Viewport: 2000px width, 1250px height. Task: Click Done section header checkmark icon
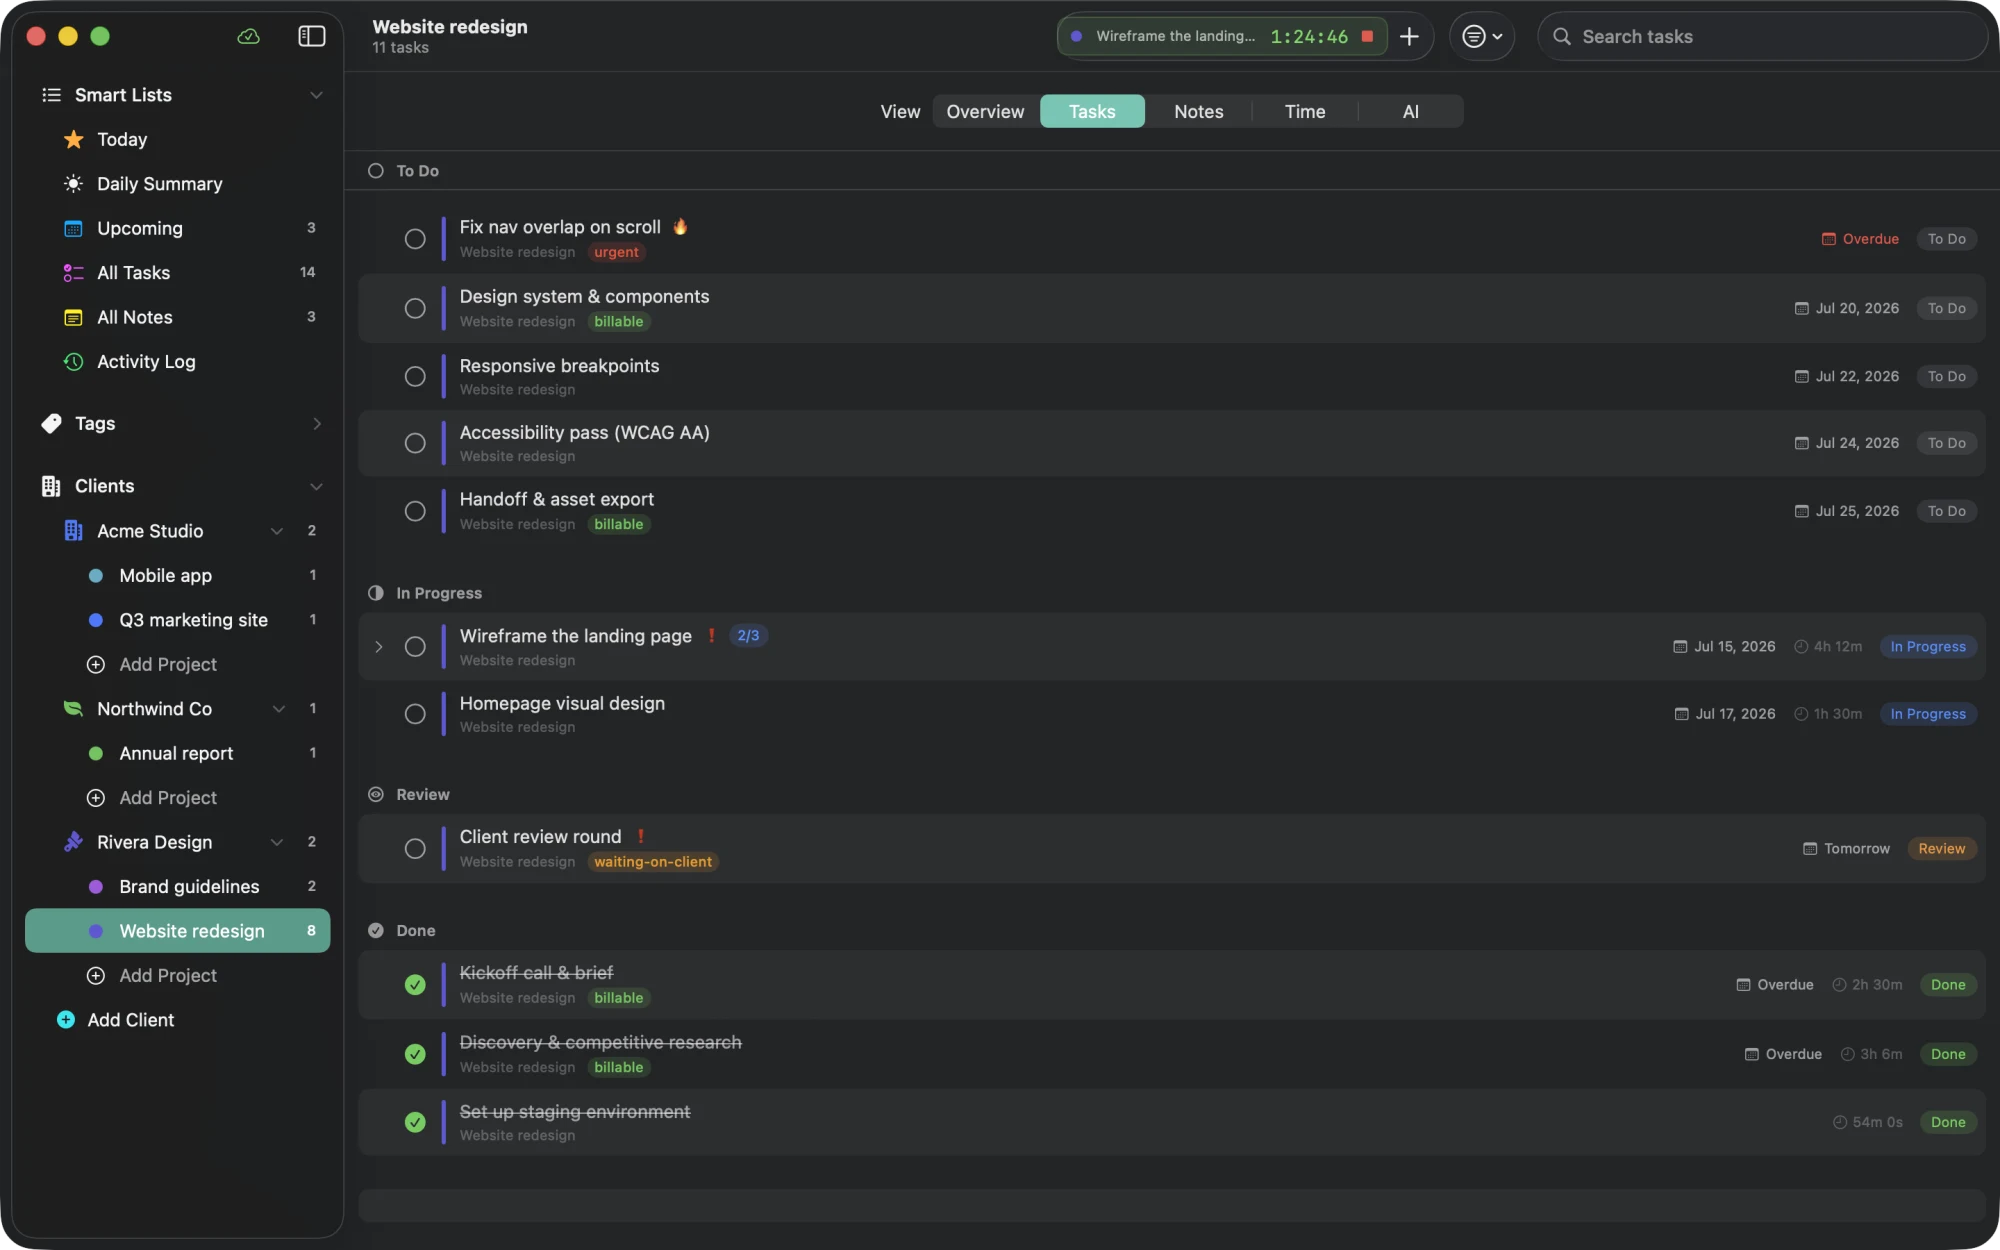tap(376, 931)
